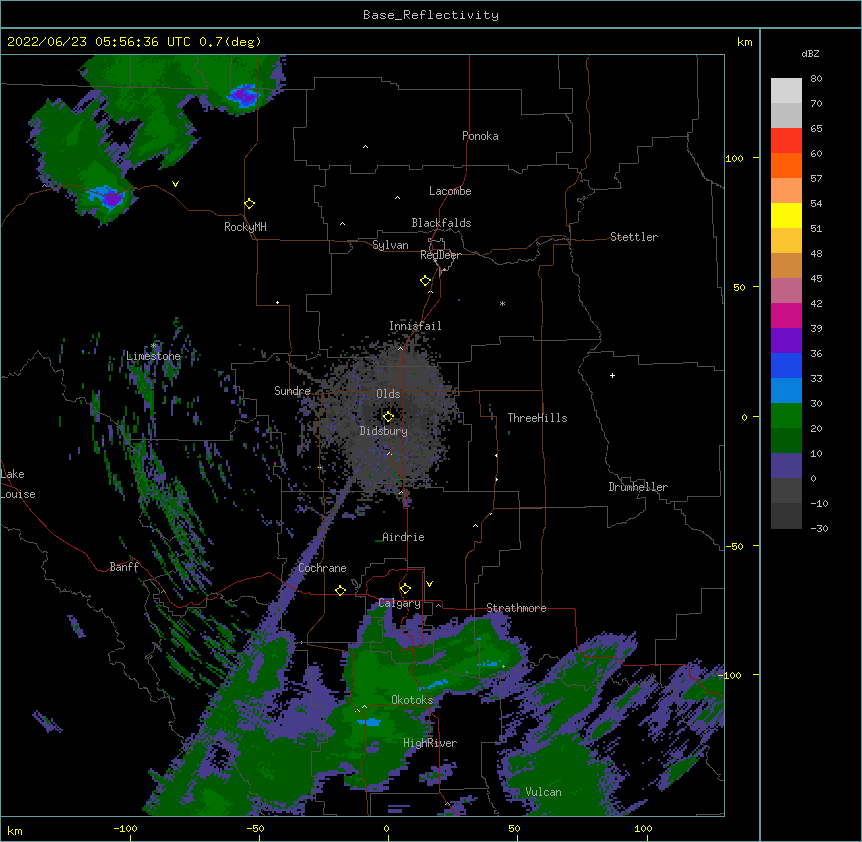Image resolution: width=862 pixels, height=842 pixels.
Task: Click the Okotoks city label
Action: click(x=412, y=700)
